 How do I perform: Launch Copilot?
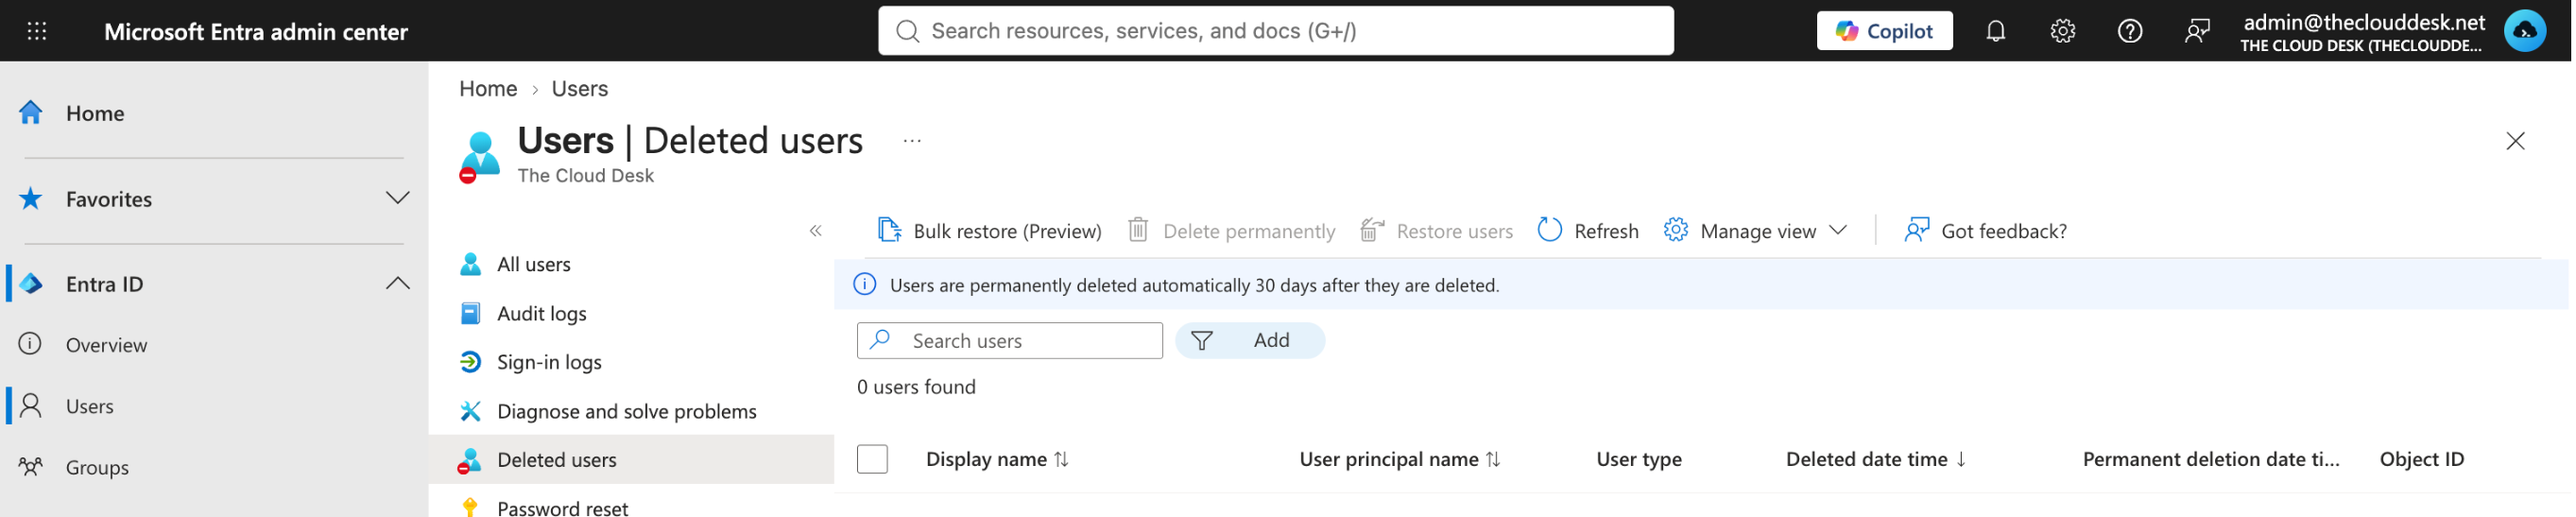[x=1884, y=31]
